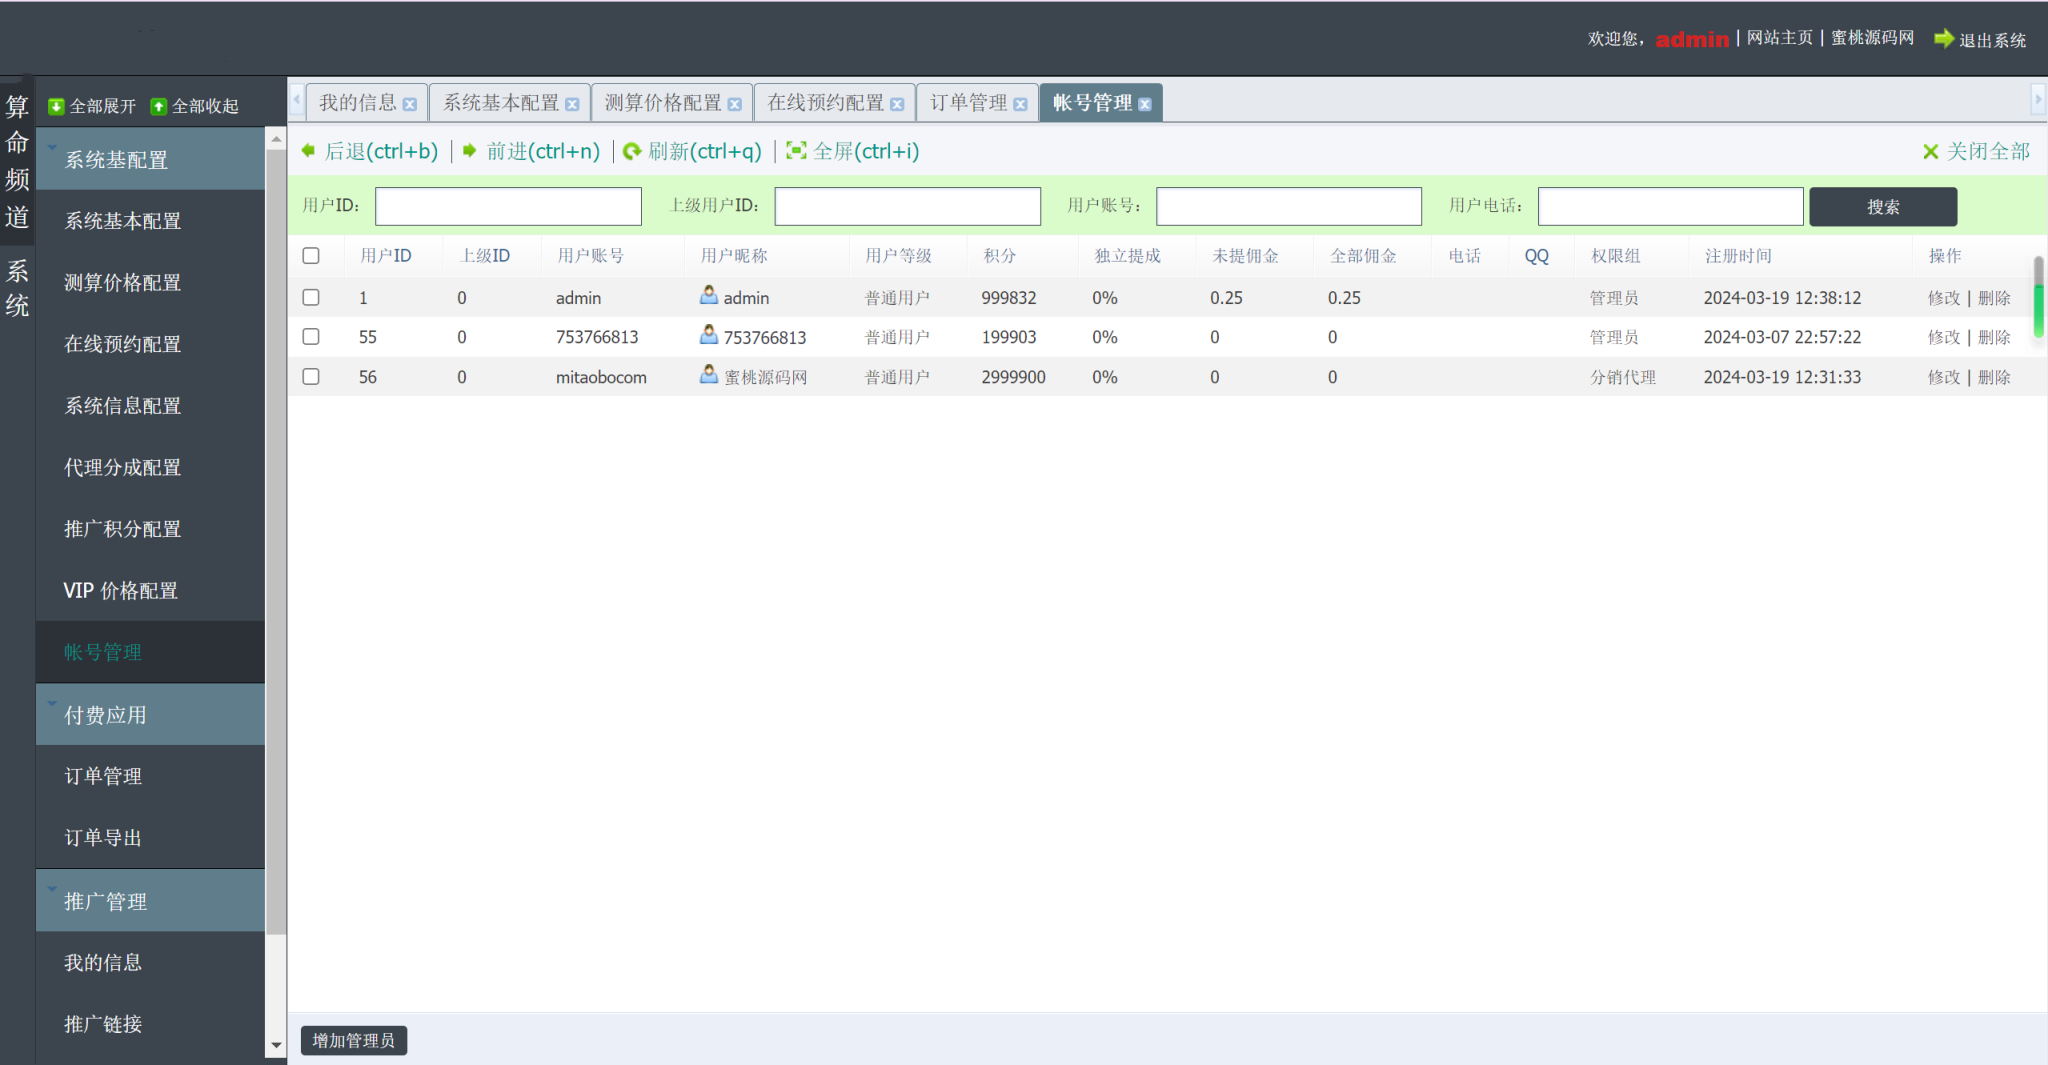Close the 我的信息 tab
The image size is (2048, 1065).
tap(410, 104)
